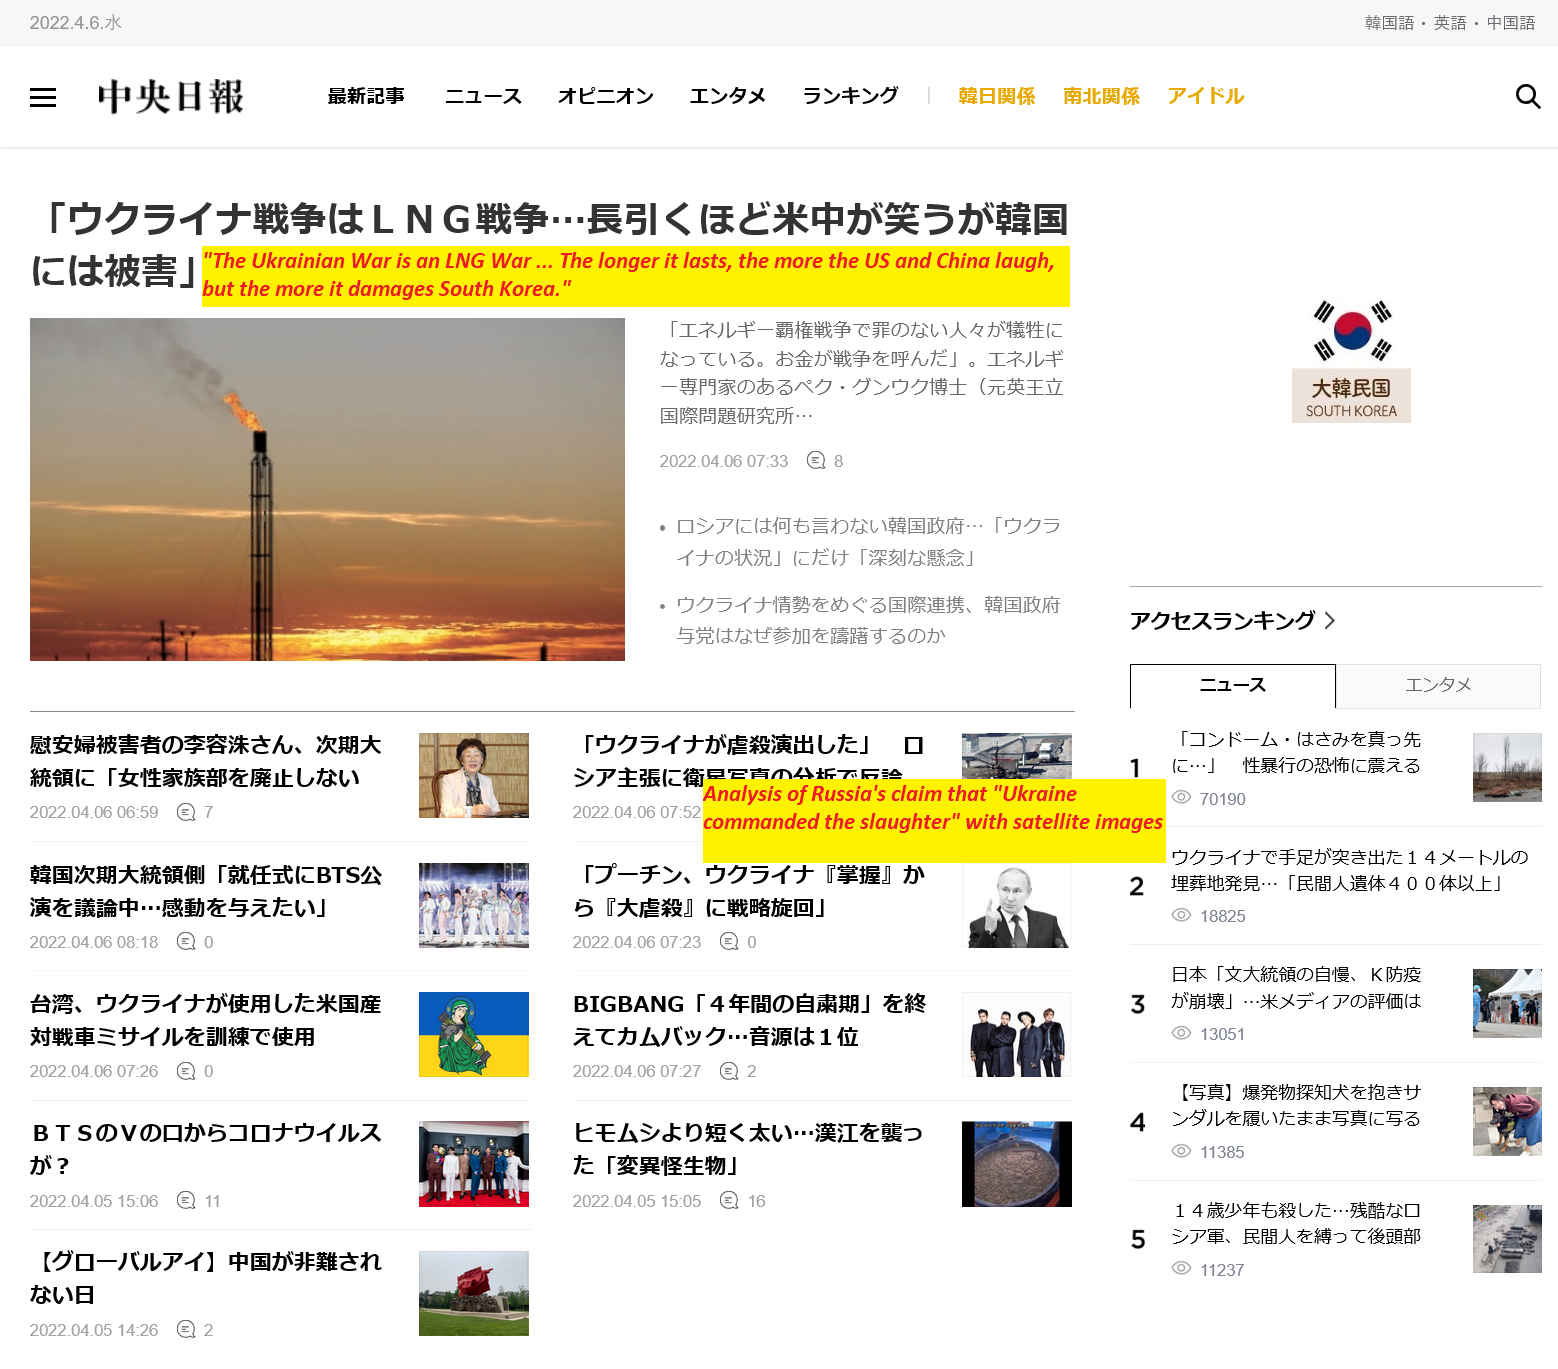Click the 中央日報 logo

click(x=171, y=97)
